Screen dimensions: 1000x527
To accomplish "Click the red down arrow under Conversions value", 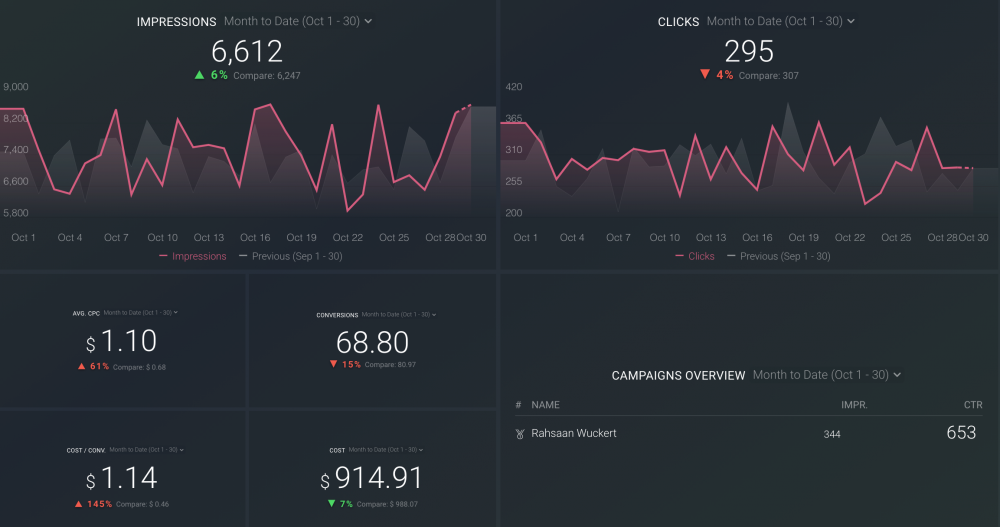I will [333, 365].
